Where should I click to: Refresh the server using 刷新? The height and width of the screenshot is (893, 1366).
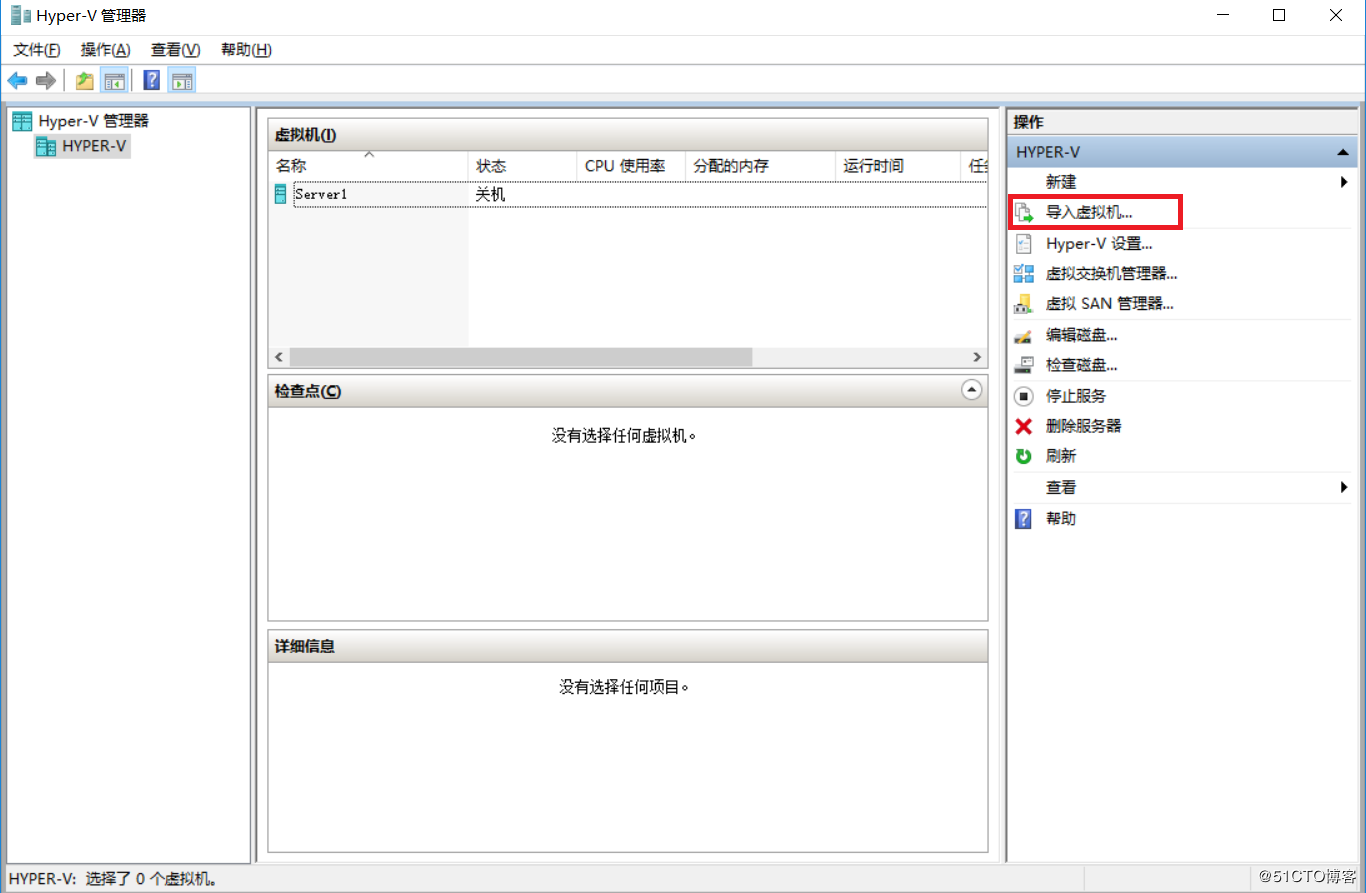tap(1061, 456)
